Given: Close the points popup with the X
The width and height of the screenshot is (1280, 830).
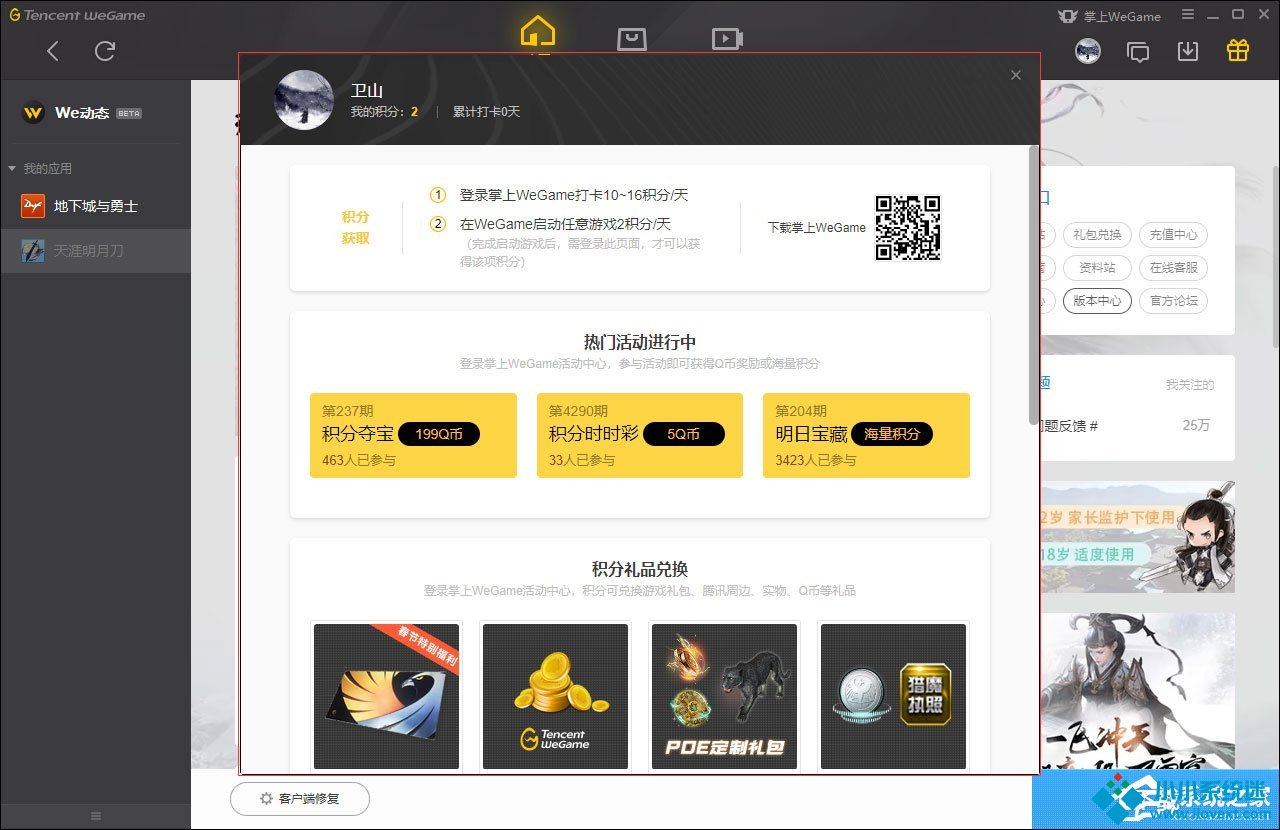Looking at the screenshot, I should pyautogui.click(x=1016, y=75).
